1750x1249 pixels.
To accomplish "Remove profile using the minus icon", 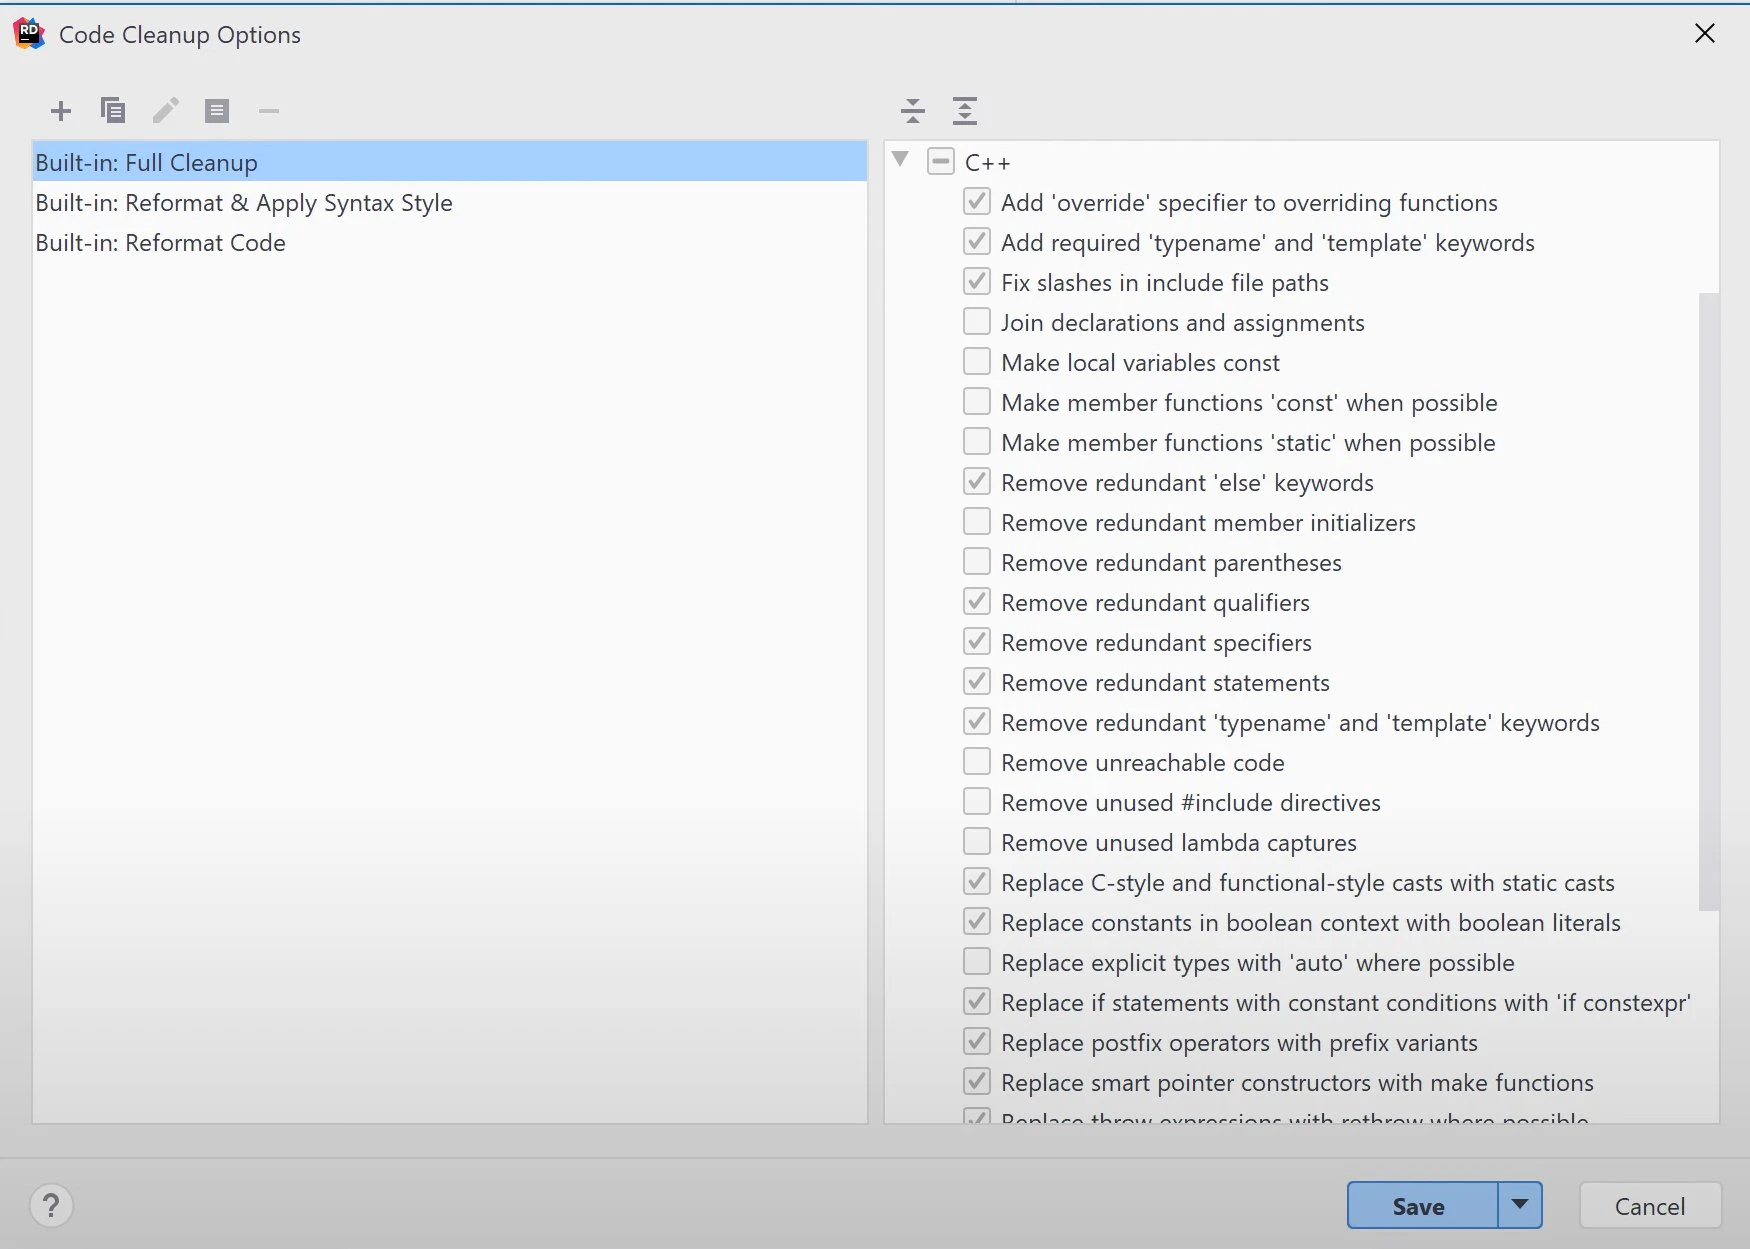I will coord(269,111).
